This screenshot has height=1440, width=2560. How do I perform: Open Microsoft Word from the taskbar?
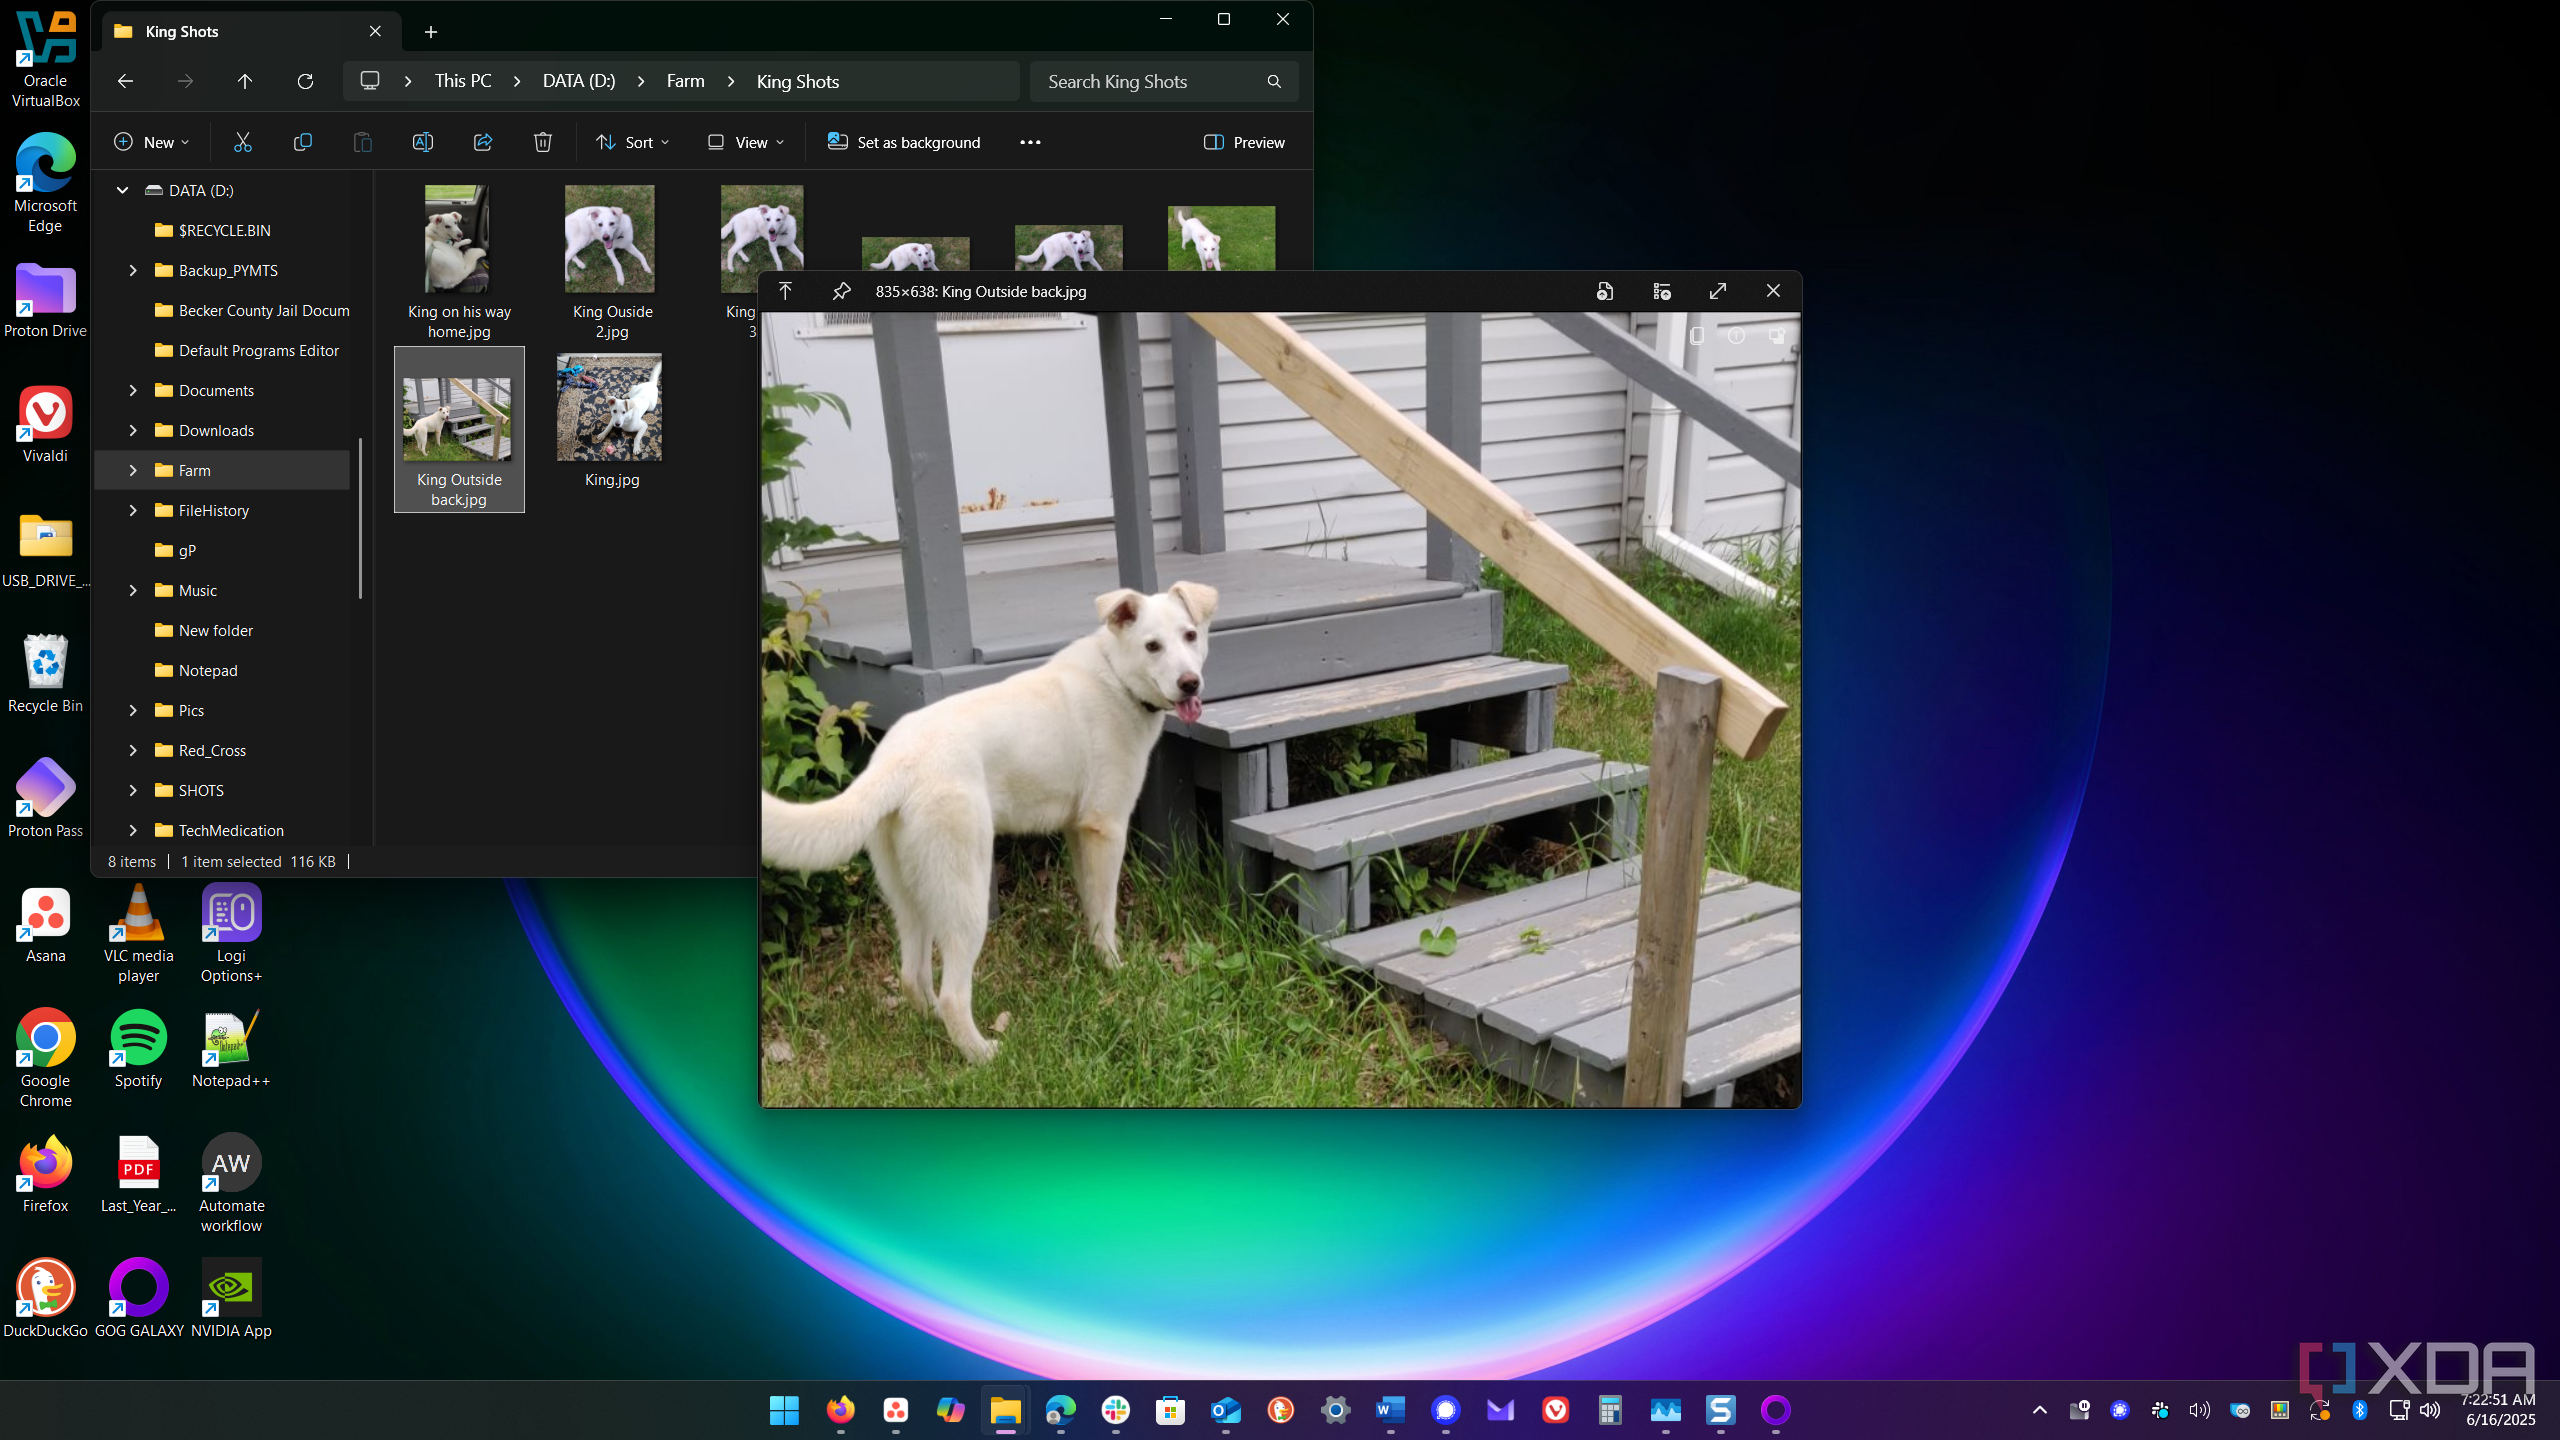tap(1391, 1410)
